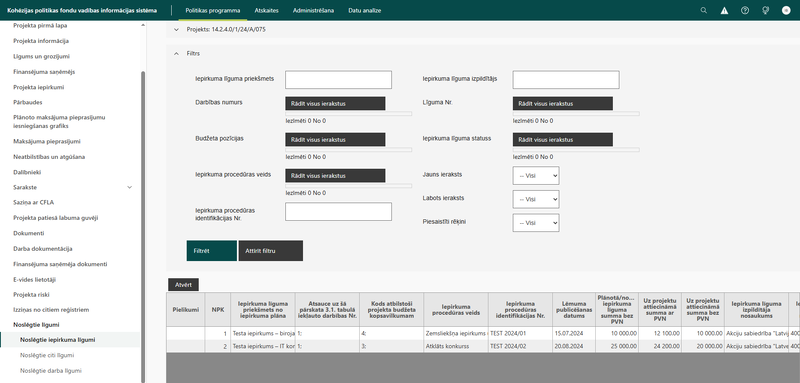
Task: Open the search magnifier icon in header
Action: click(704, 10)
